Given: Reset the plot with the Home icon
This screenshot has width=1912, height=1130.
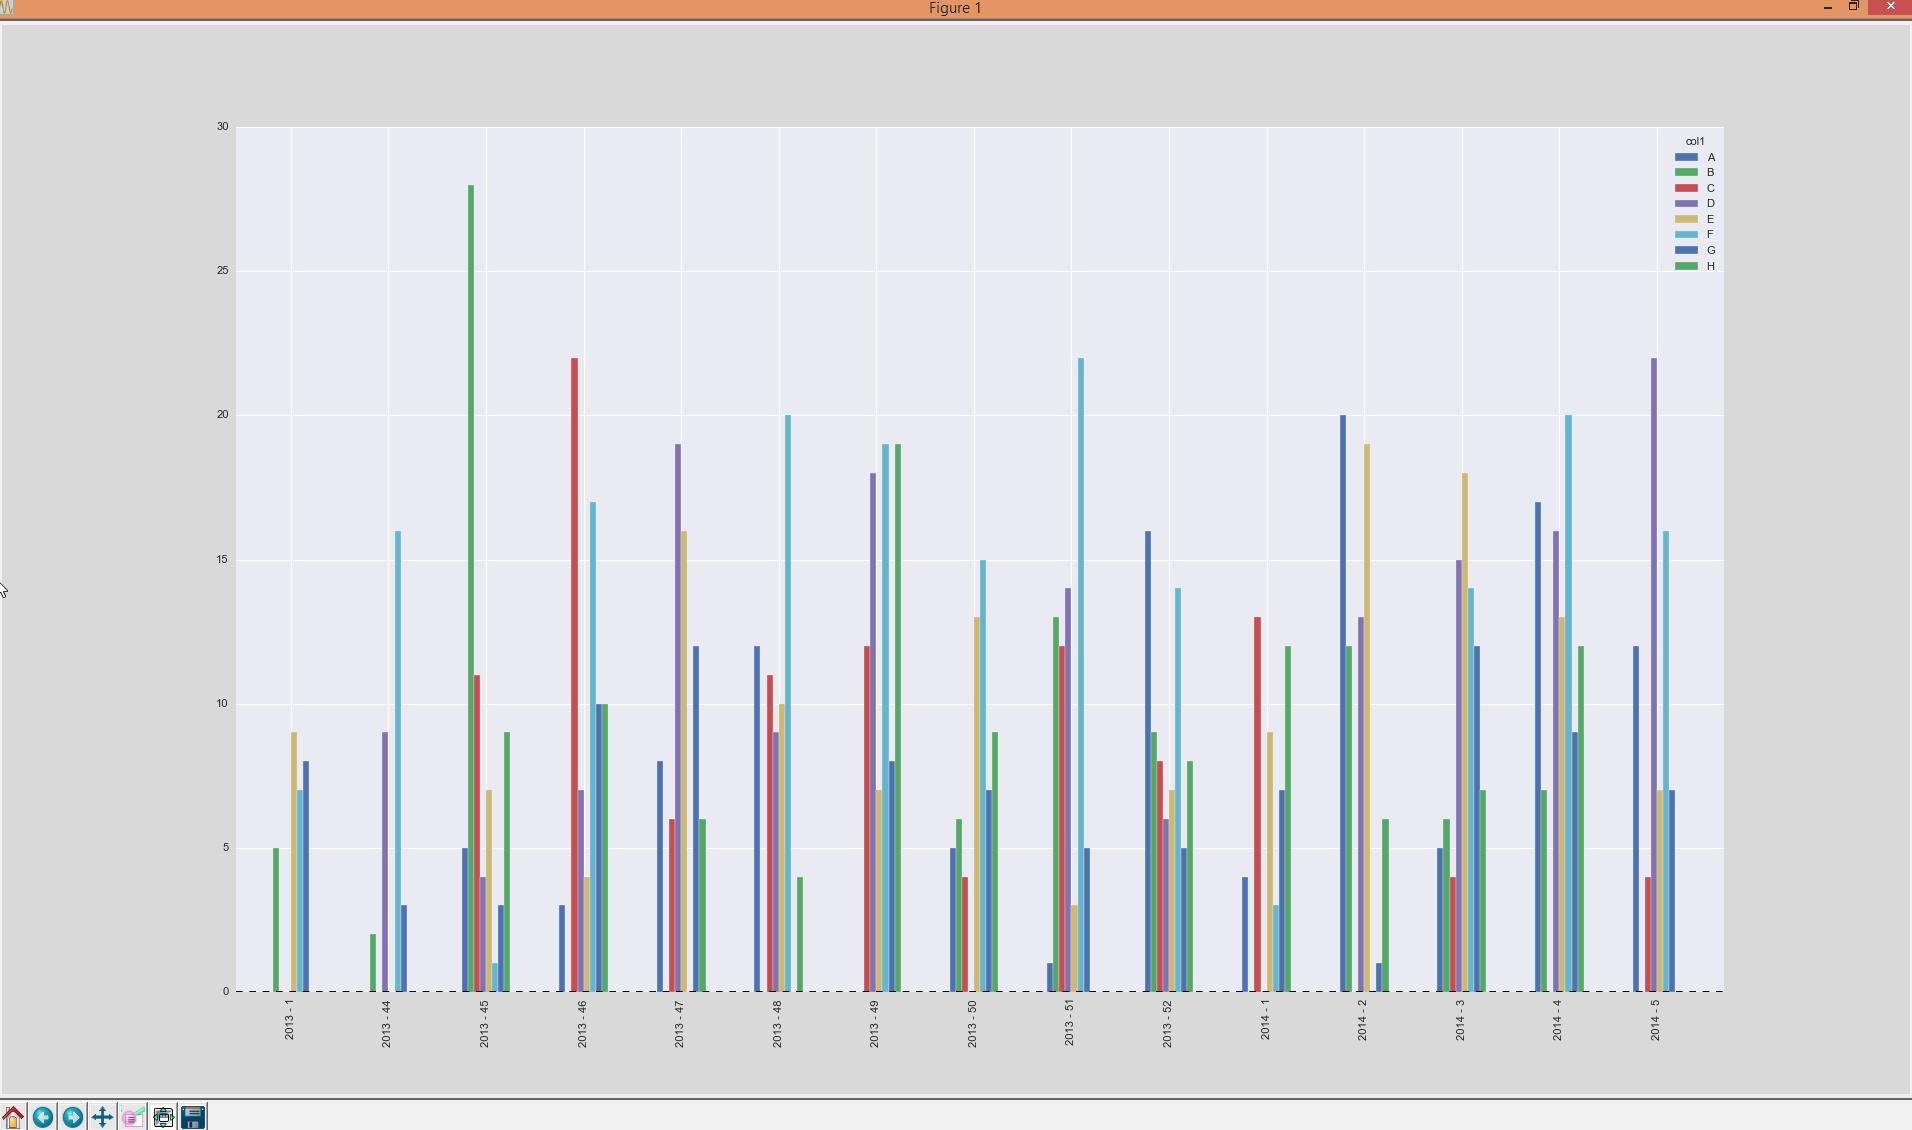Looking at the screenshot, I should point(13,1116).
